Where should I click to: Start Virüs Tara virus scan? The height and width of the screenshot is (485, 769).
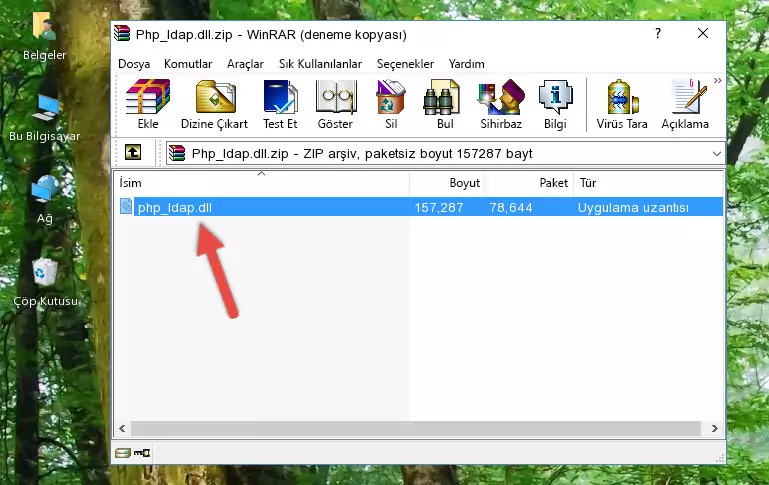tap(622, 104)
